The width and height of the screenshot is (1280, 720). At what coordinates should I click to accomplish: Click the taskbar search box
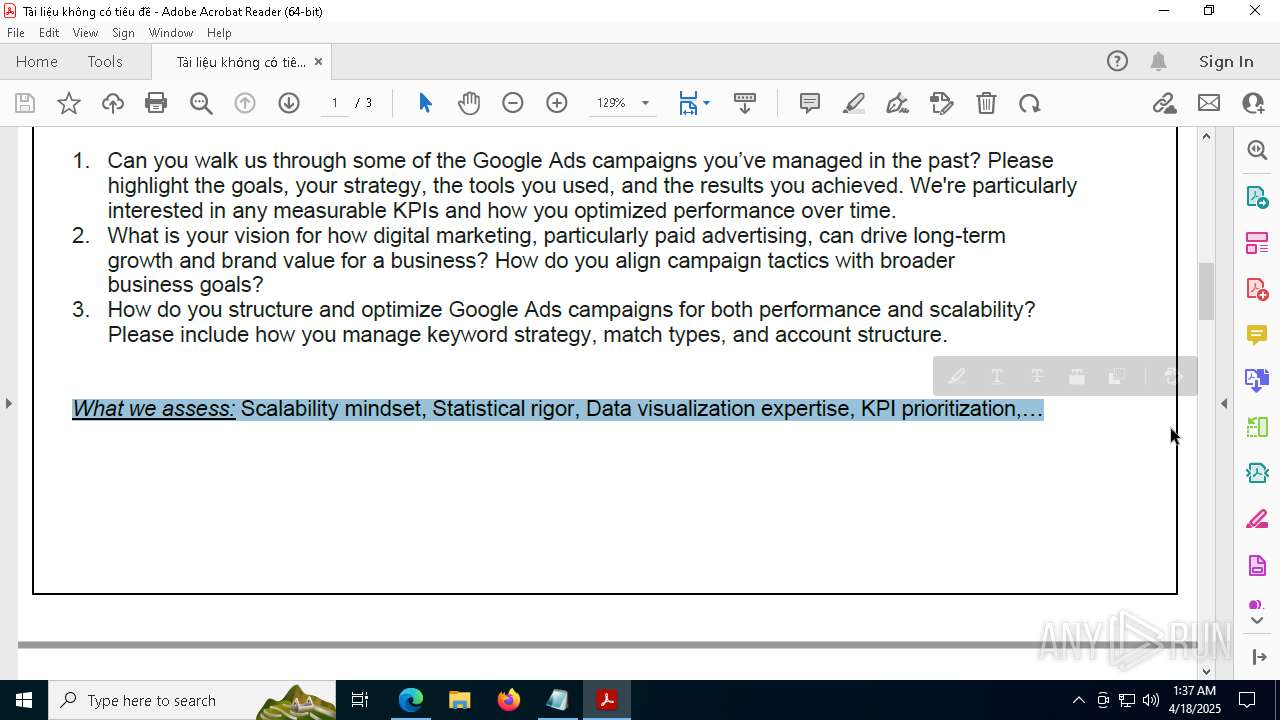(193, 700)
